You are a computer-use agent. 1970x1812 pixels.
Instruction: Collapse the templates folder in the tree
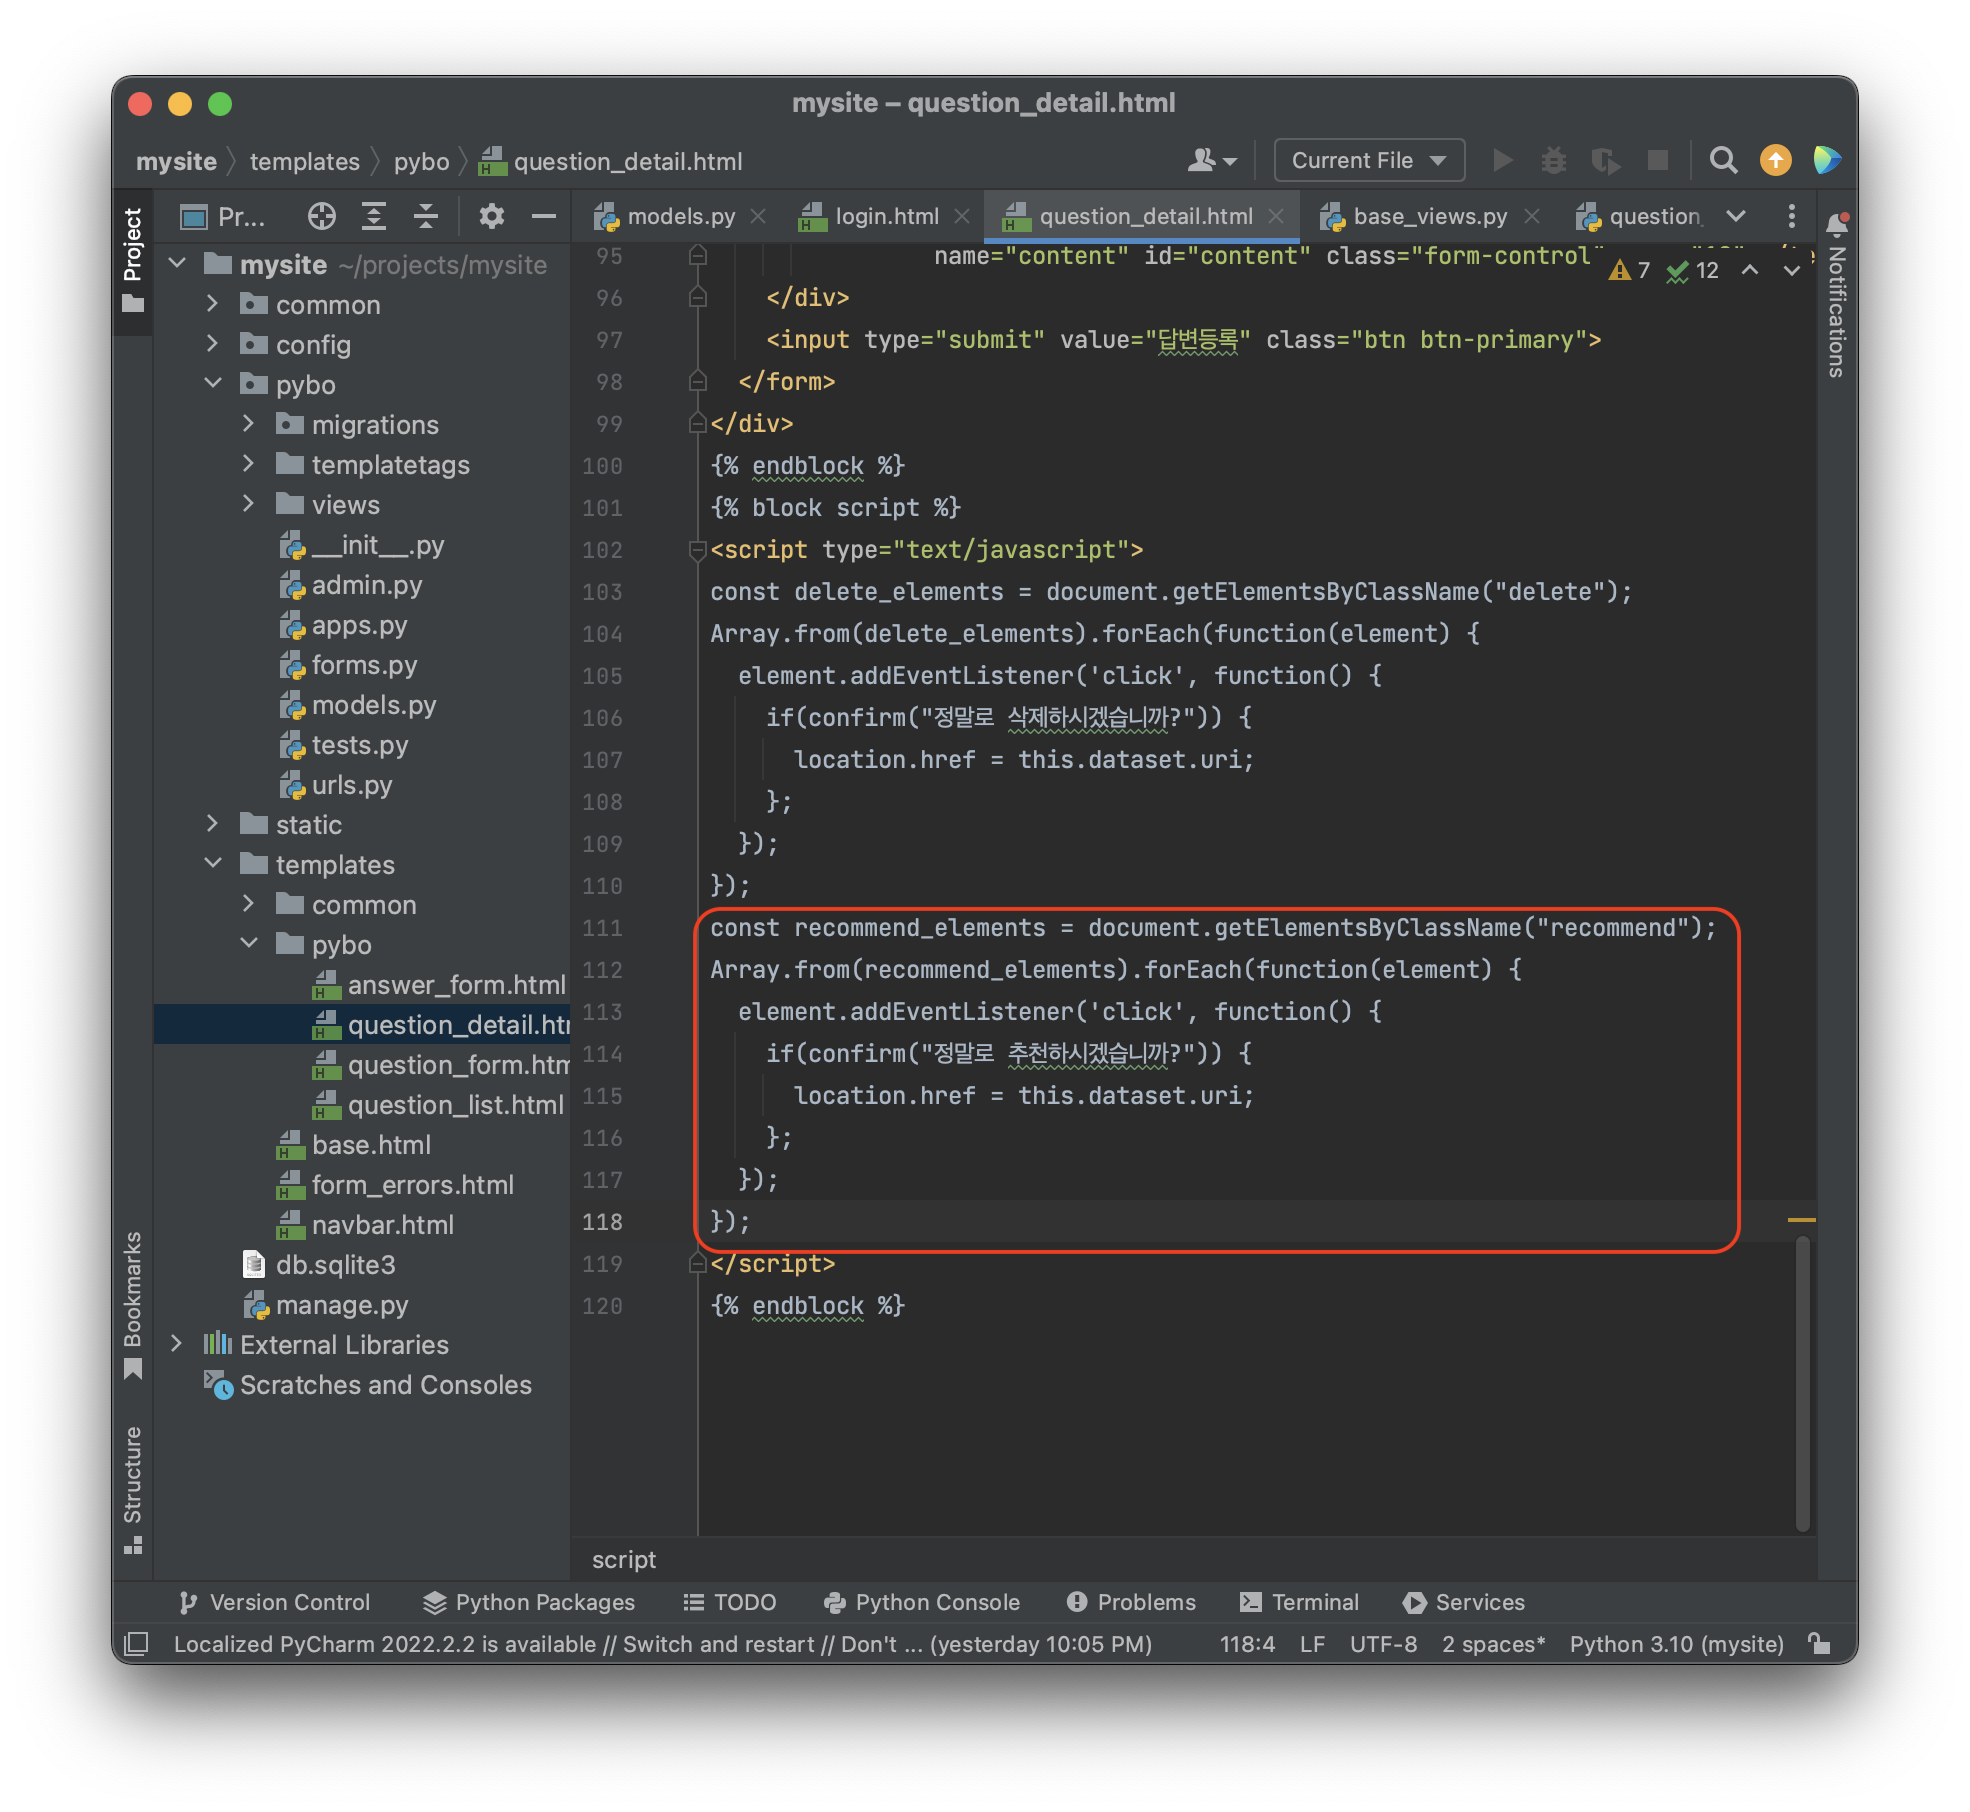coord(213,864)
